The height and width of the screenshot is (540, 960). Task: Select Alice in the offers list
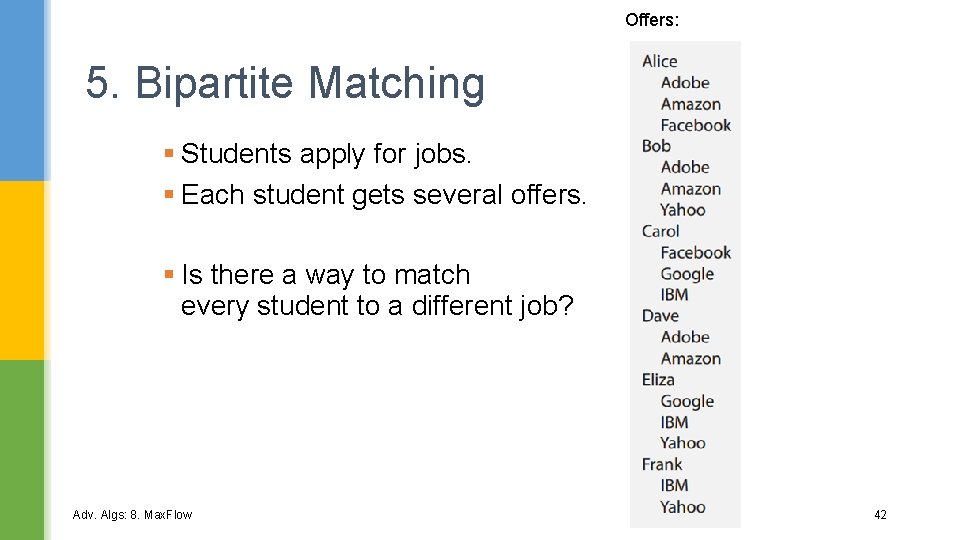click(660, 62)
